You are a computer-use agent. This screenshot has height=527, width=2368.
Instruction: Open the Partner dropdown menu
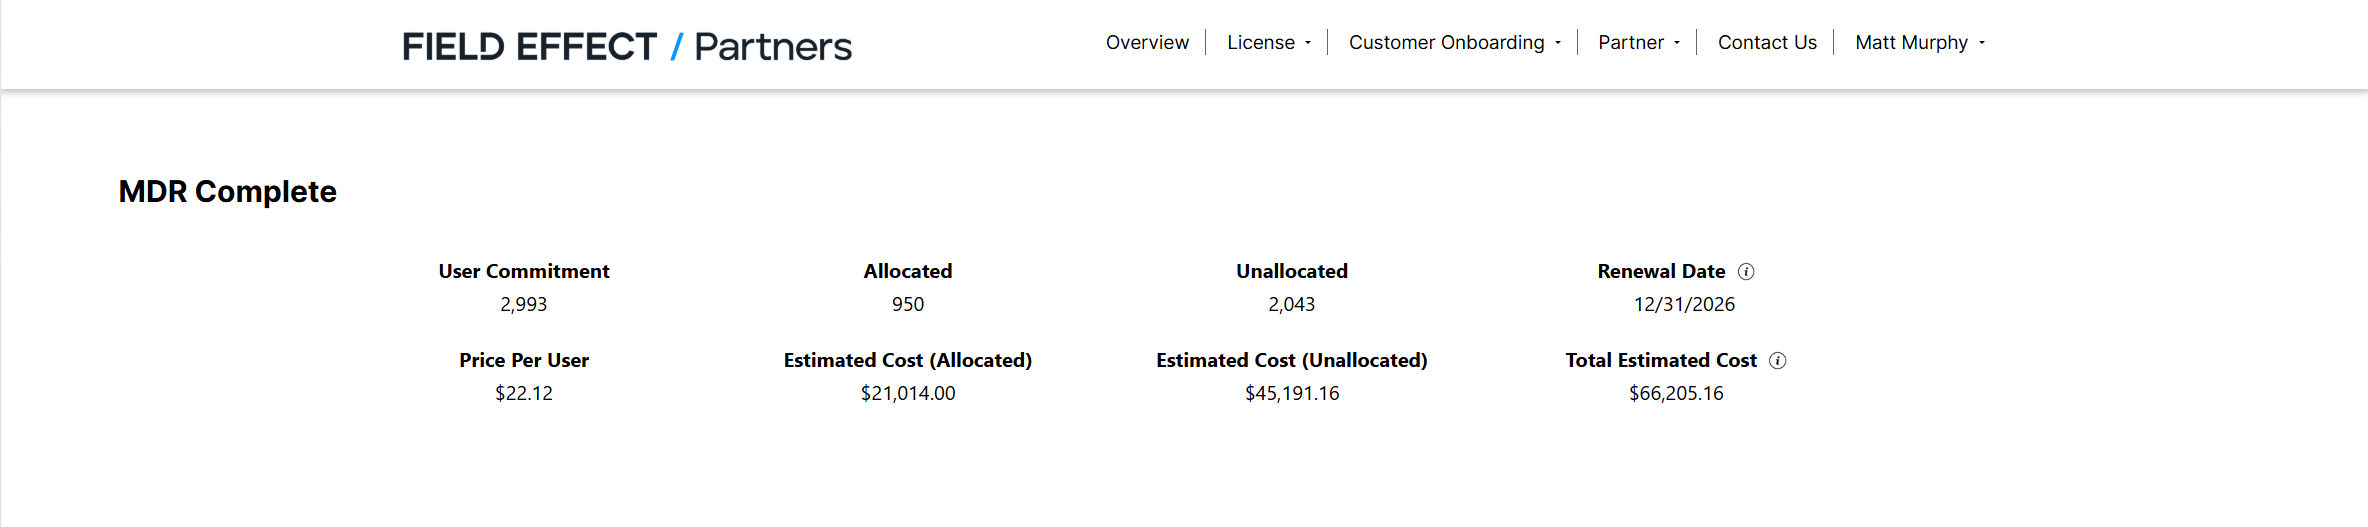click(x=1638, y=42)
